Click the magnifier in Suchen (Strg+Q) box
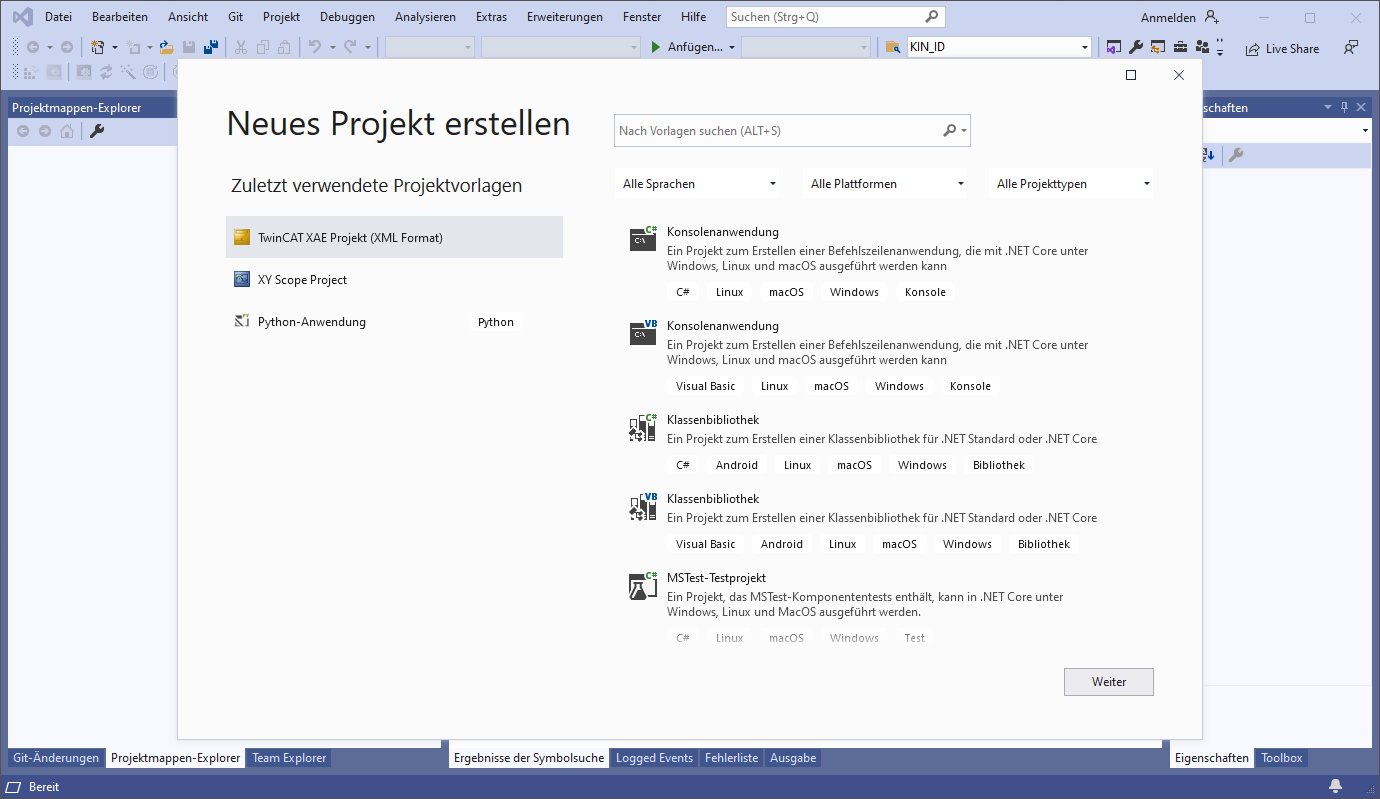Image resolution: width=1380 pixels, height=799 pixels. click(931, 17)
